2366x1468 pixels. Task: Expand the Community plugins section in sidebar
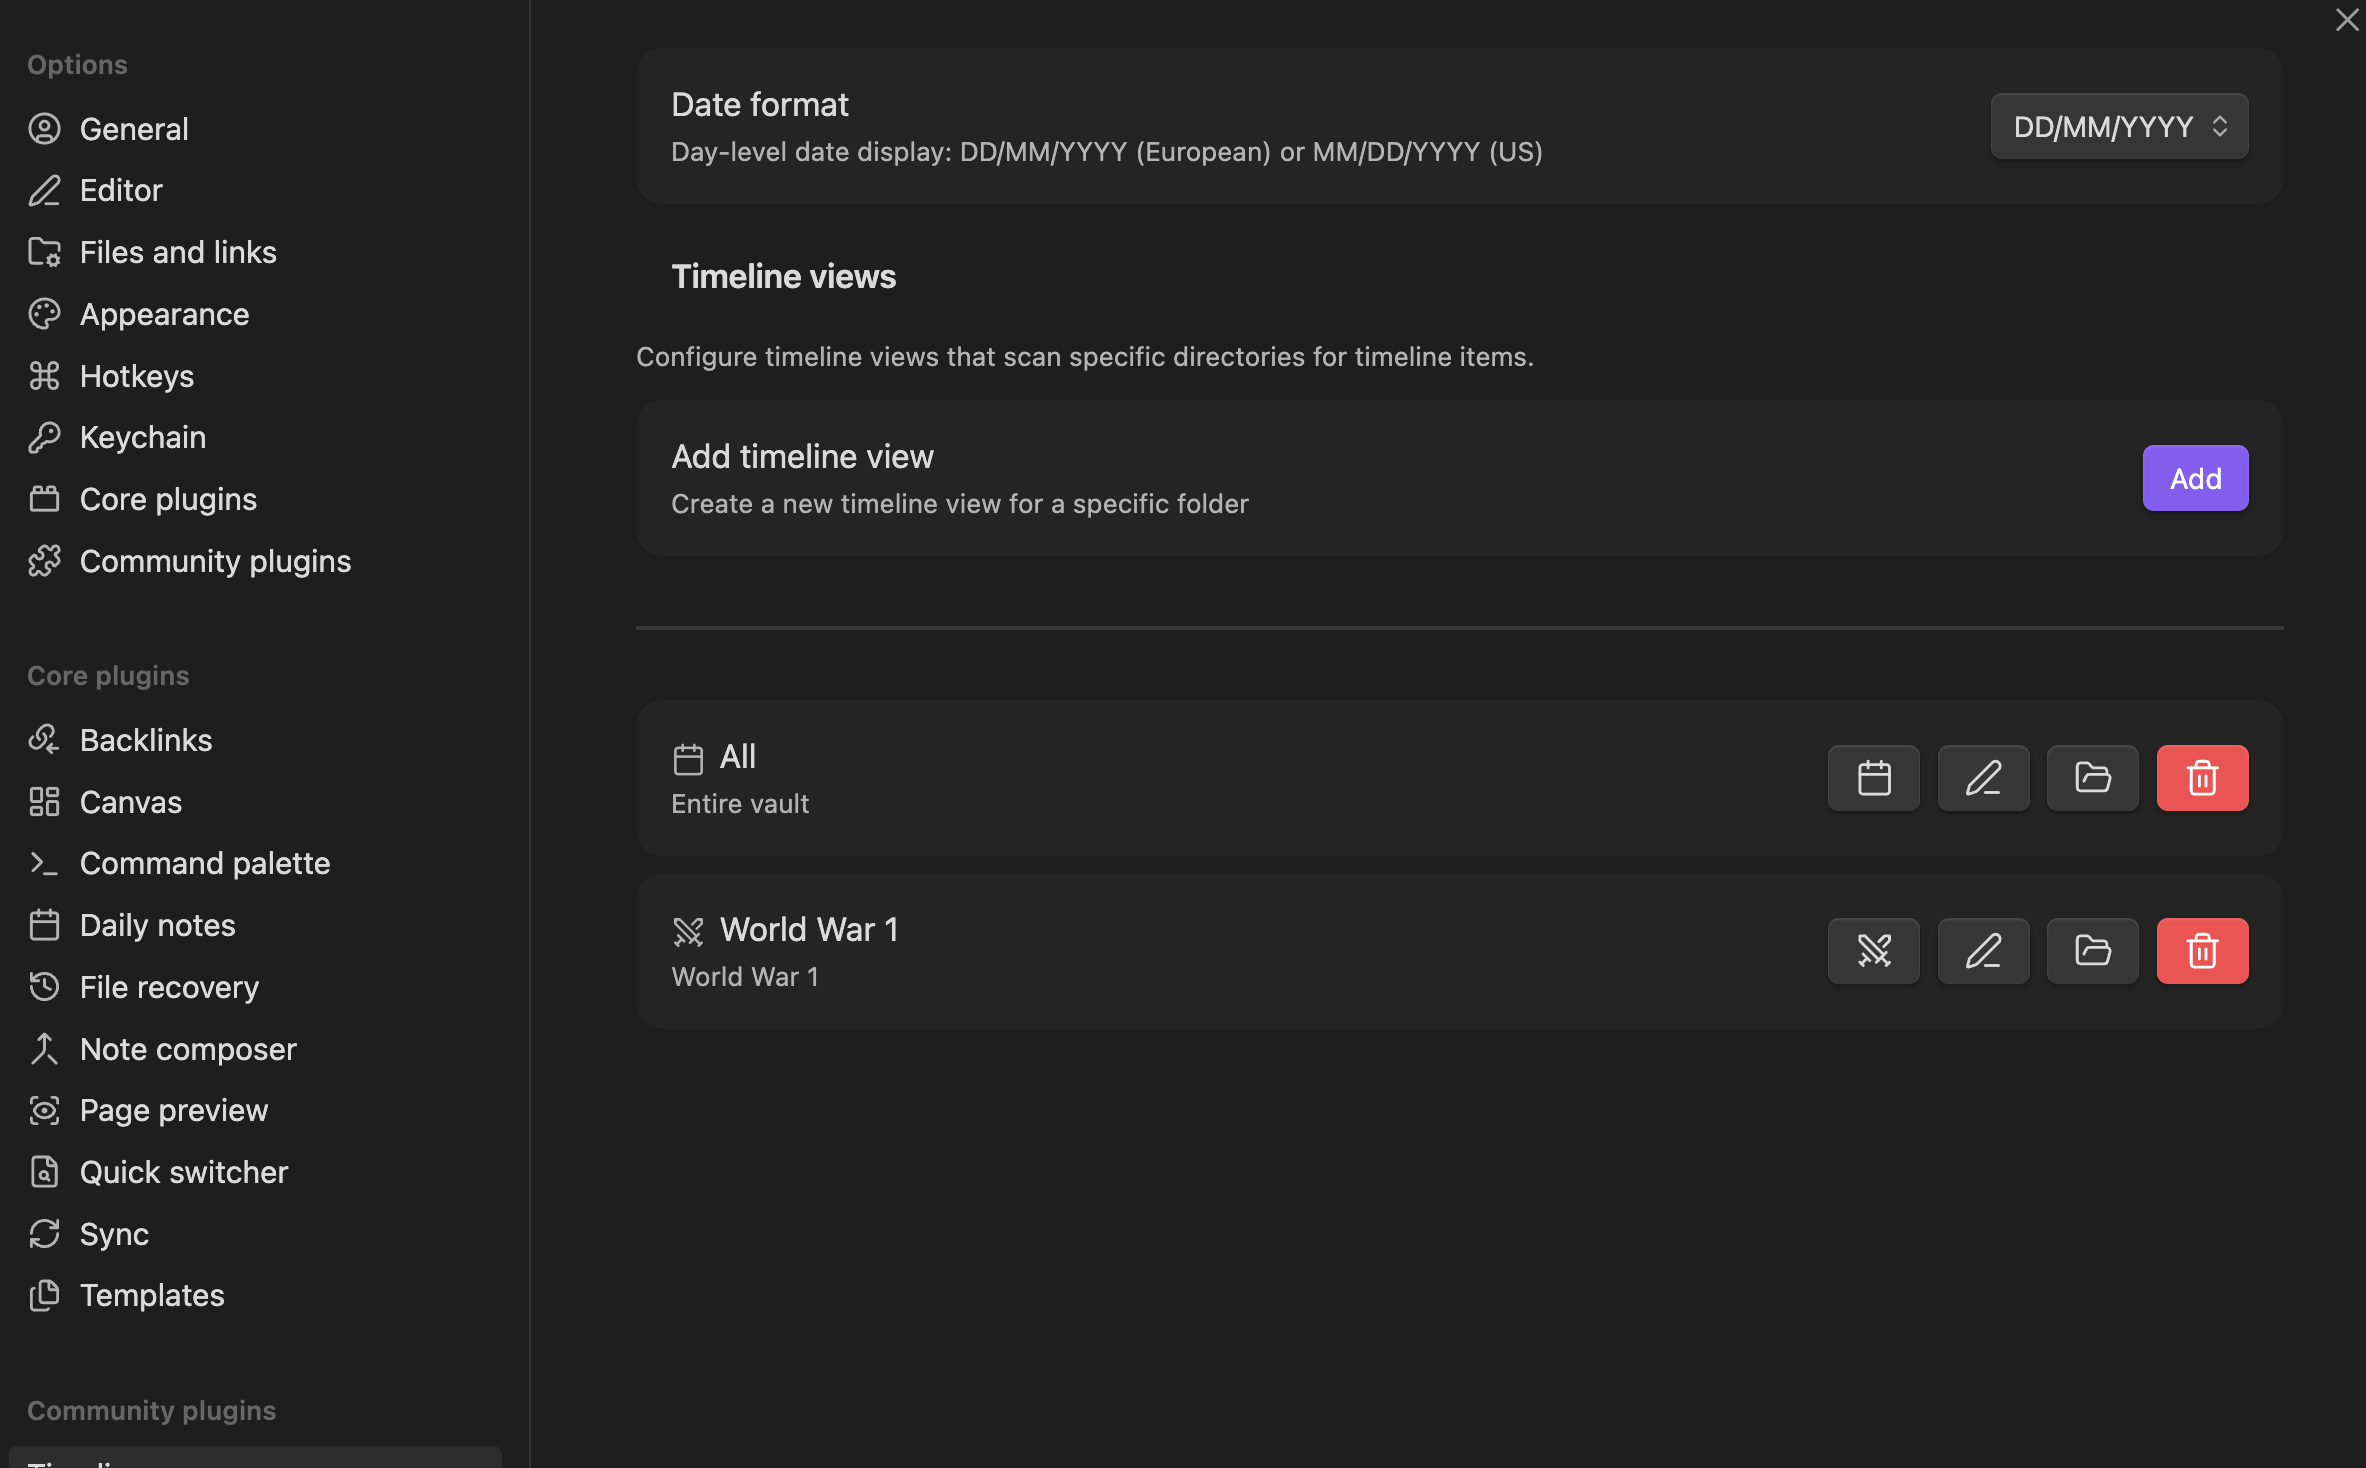click(215, 561)
